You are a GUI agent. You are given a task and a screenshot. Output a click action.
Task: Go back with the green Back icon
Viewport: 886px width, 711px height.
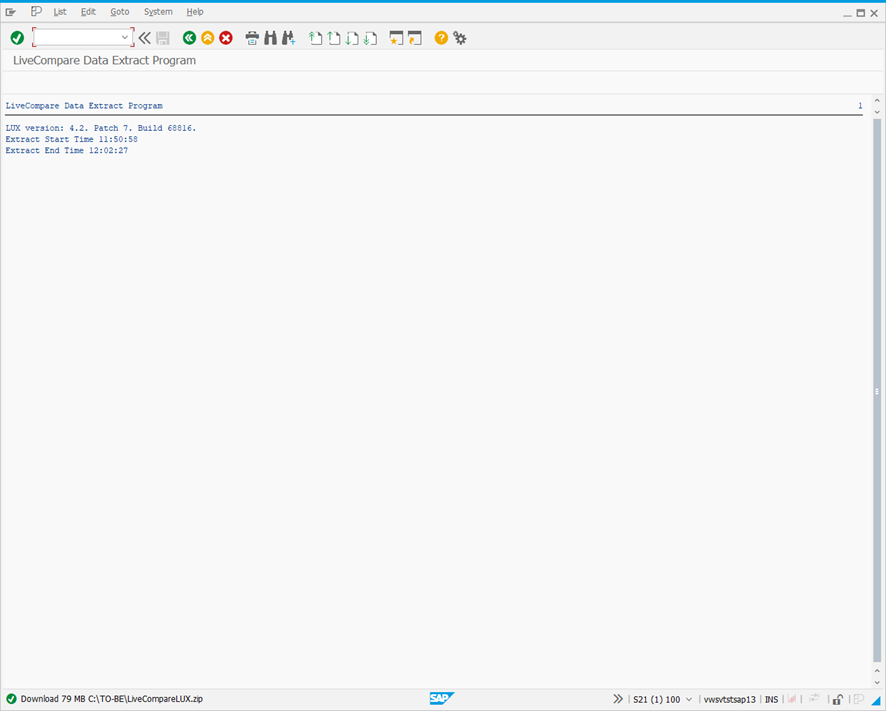tap(189, 38)
